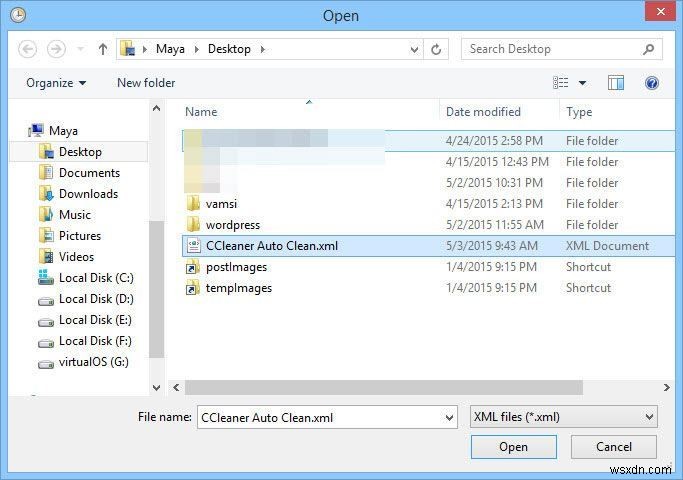Open Help with the question mark icon
Screen dimensions: 683x480
pyautogui.click(x=652, y=83)
